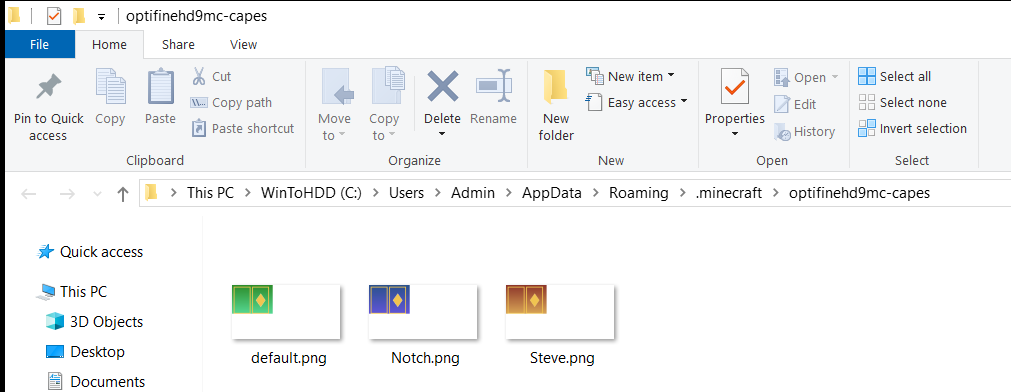Click Select all
1011x392 pixels.
coord(894,76)
